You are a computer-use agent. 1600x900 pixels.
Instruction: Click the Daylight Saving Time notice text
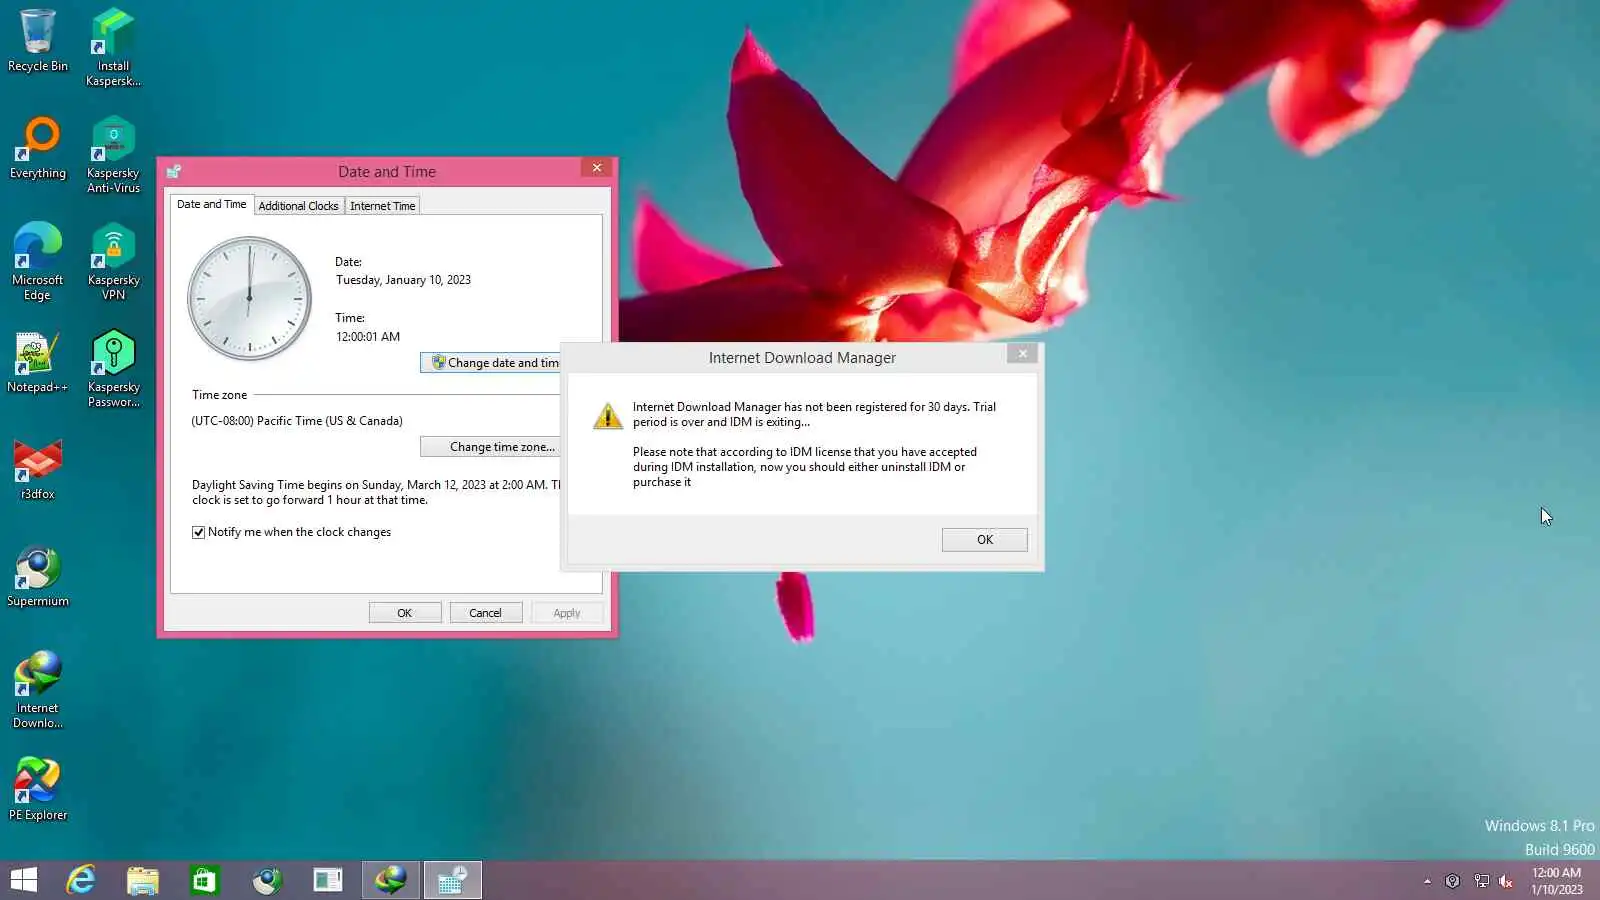click(x=376, y=492)
